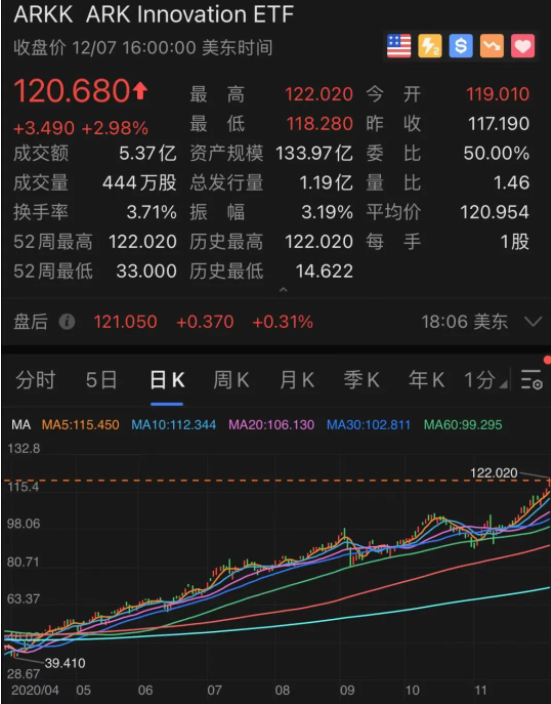Tap the 振幅 value 3.19%
This screenshot has width=551, height=704.
pos(327,212)
